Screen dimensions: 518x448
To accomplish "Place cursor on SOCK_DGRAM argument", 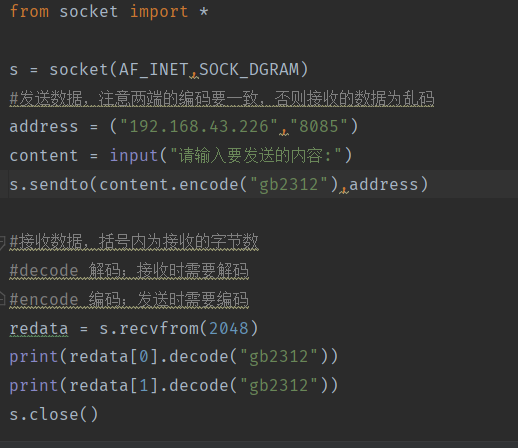I will (x=249, y=70).
